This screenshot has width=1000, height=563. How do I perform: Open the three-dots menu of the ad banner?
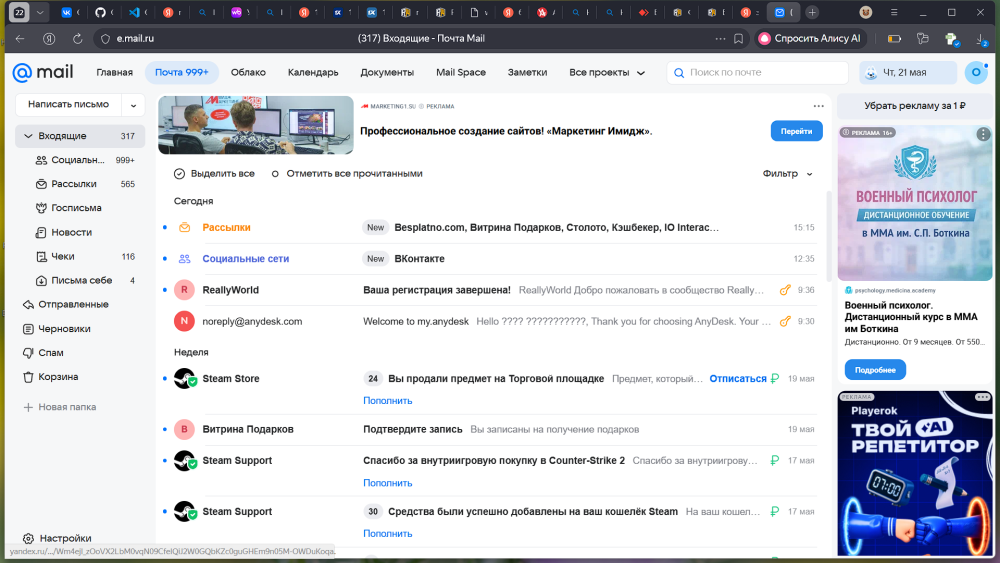818,106
